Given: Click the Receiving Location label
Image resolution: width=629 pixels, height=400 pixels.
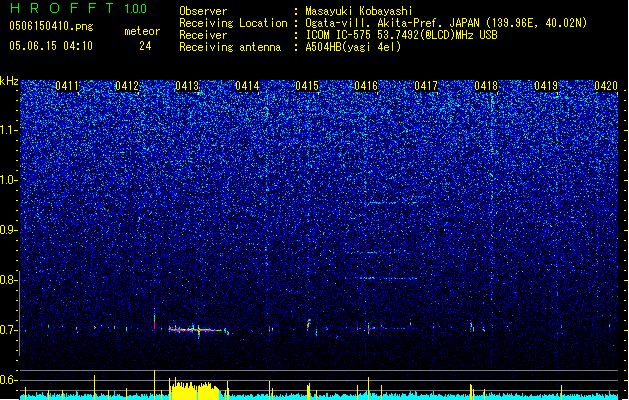Looking at the screenshot, I should coord(233,24).
